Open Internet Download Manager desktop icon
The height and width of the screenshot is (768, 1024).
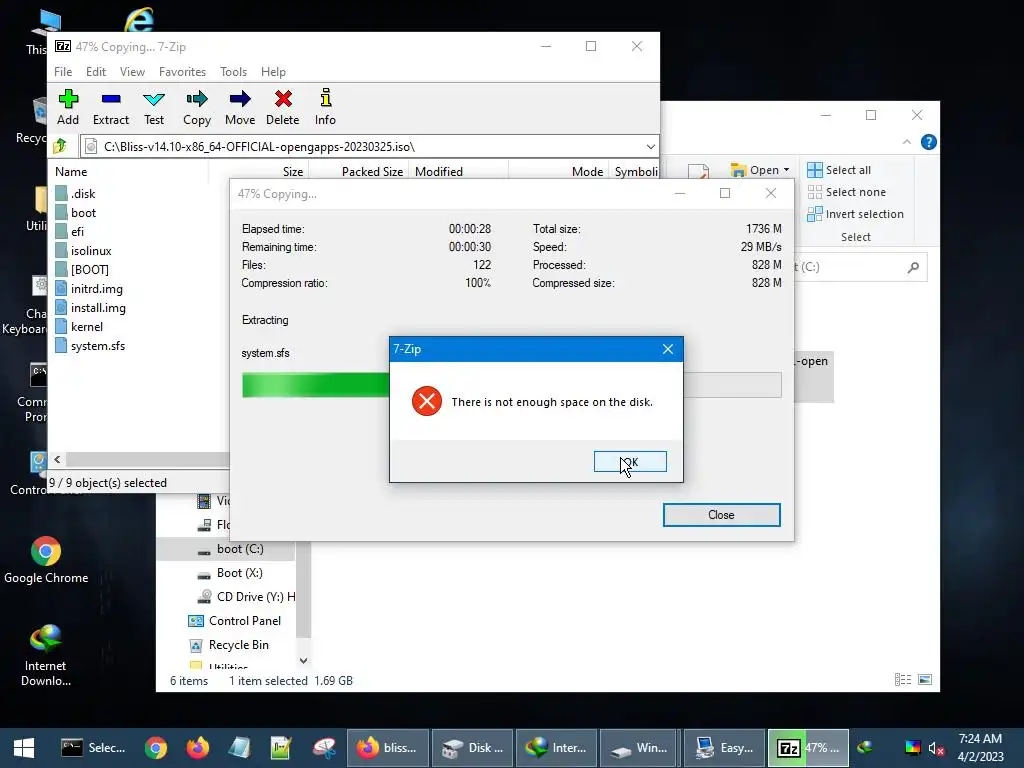point(46,655)
